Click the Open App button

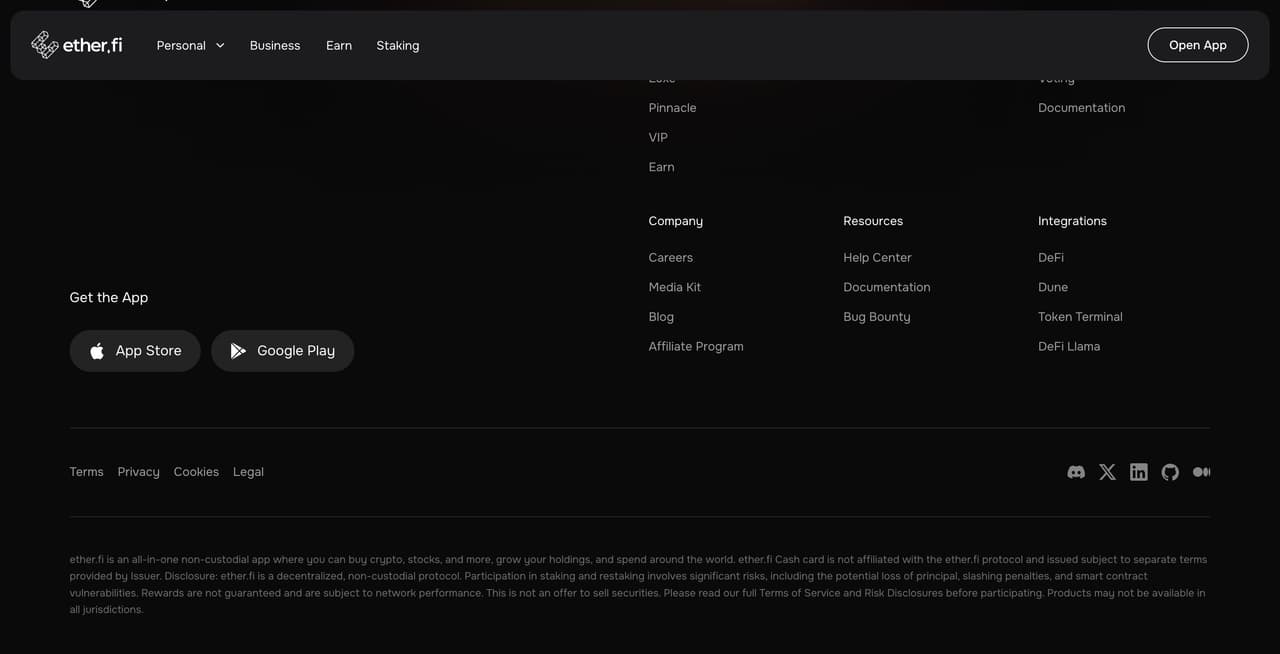1198,45
